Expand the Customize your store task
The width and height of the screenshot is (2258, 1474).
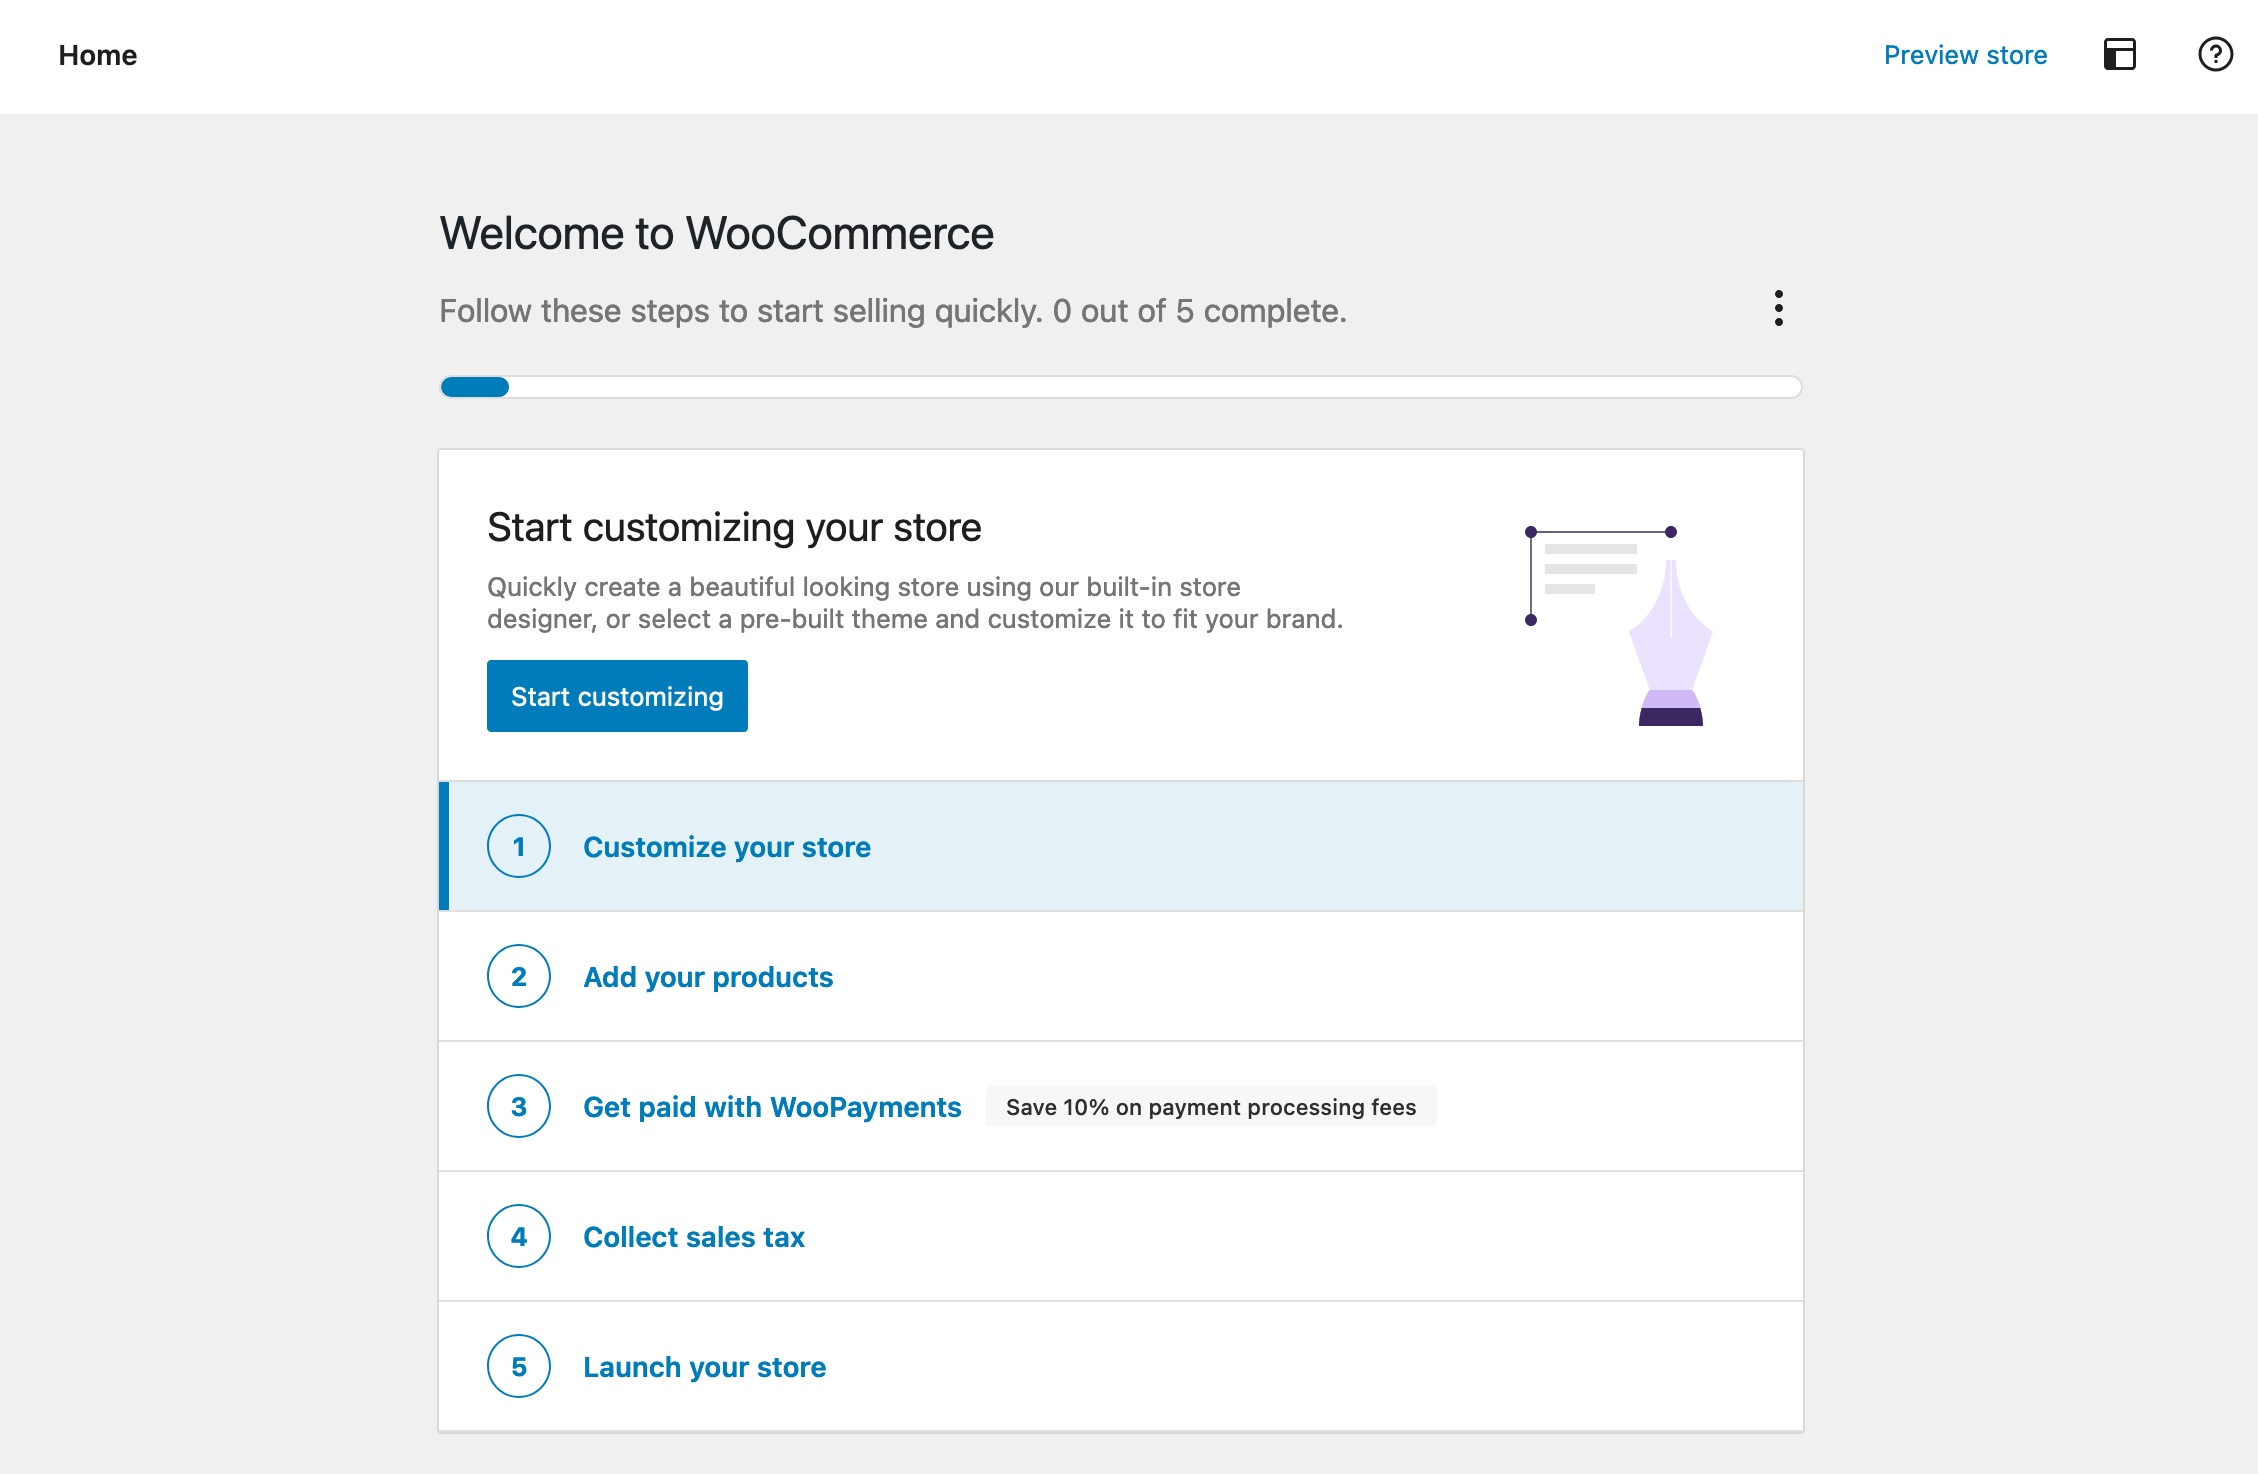726,846
